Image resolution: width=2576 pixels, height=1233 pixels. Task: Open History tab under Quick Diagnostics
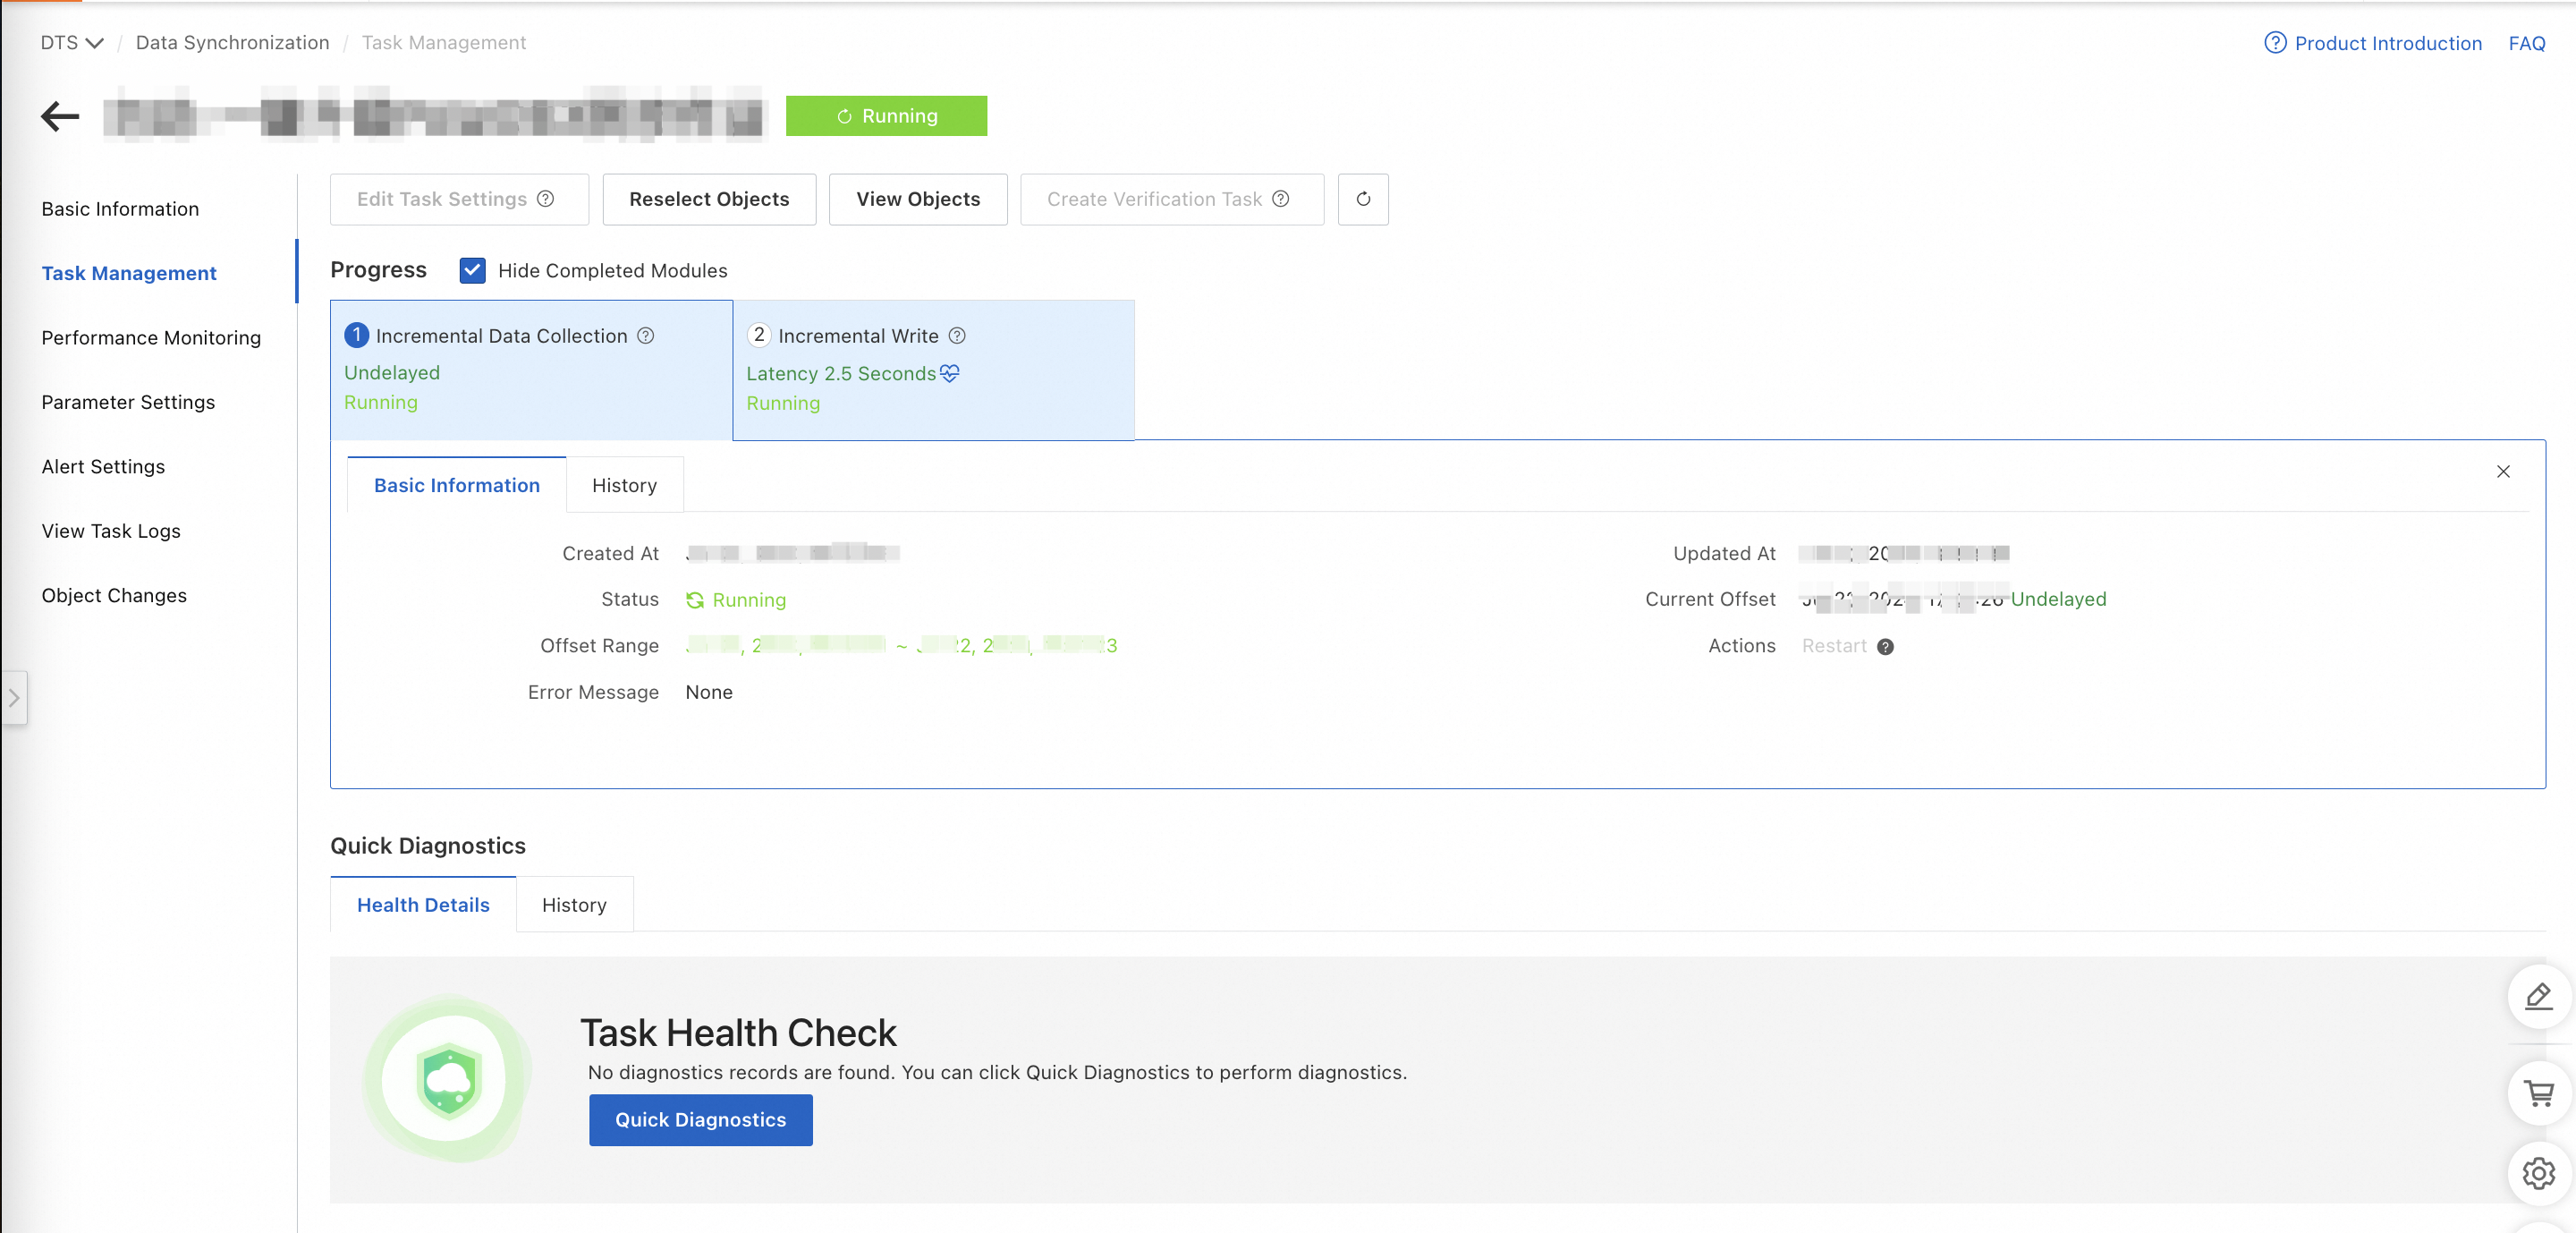574,905
